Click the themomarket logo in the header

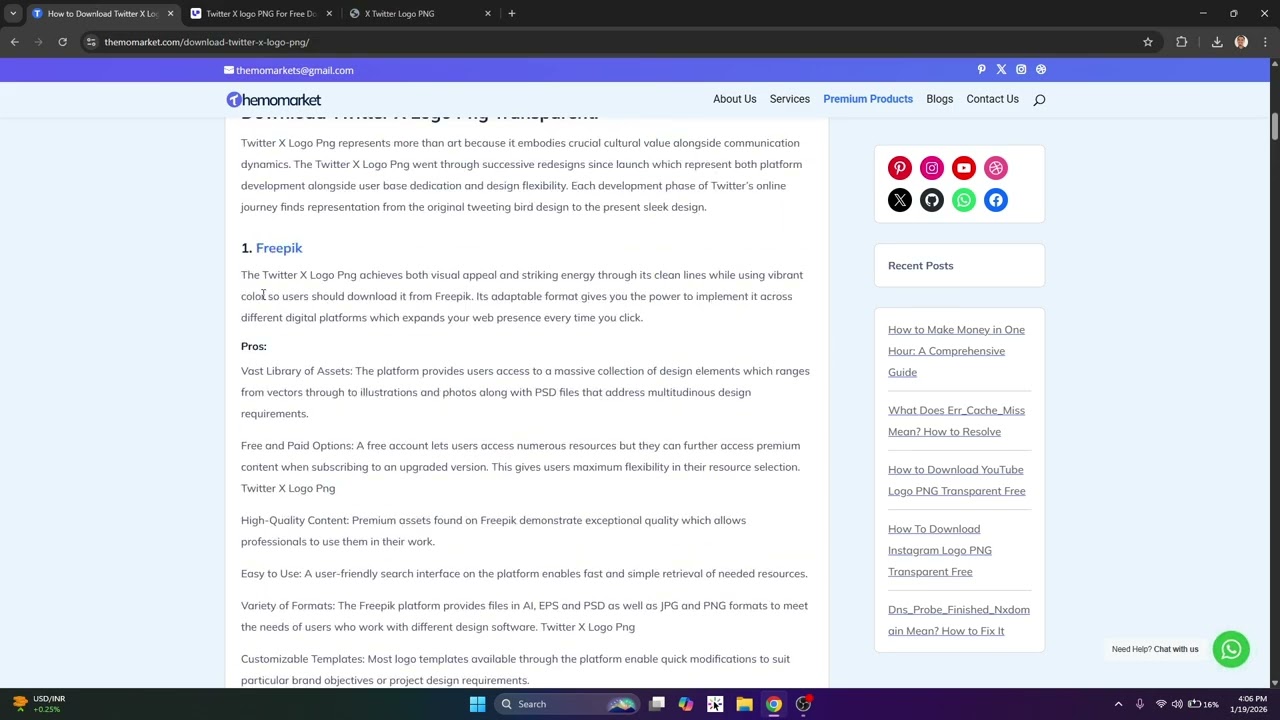(274, 100)
